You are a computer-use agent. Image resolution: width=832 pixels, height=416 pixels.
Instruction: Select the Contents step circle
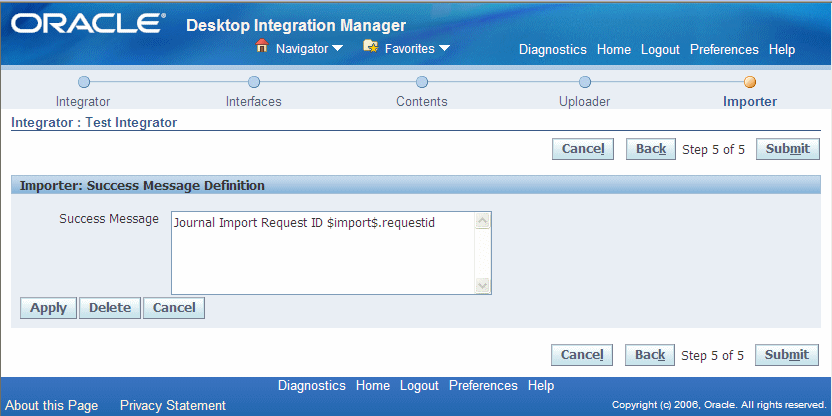point(422,82)
